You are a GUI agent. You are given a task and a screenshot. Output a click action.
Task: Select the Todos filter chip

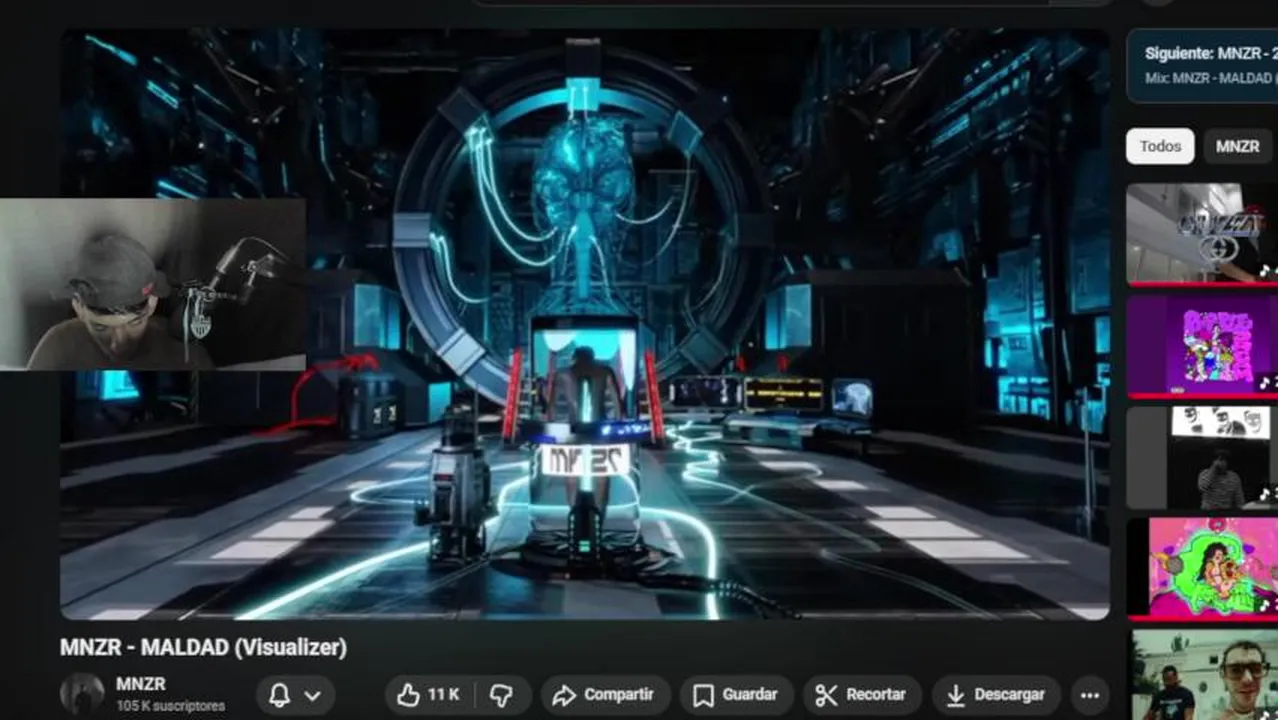pyautogui.click(x=1160, y=146)
